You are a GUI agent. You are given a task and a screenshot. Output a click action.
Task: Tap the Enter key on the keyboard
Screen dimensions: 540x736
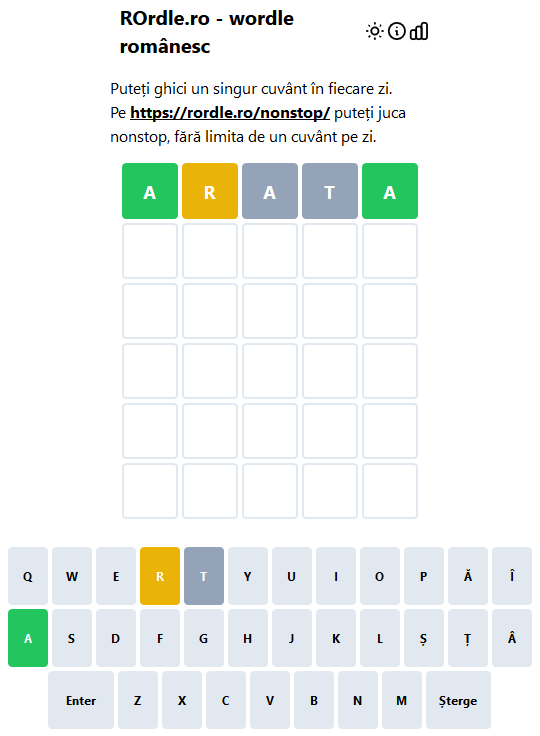[81, 700]
